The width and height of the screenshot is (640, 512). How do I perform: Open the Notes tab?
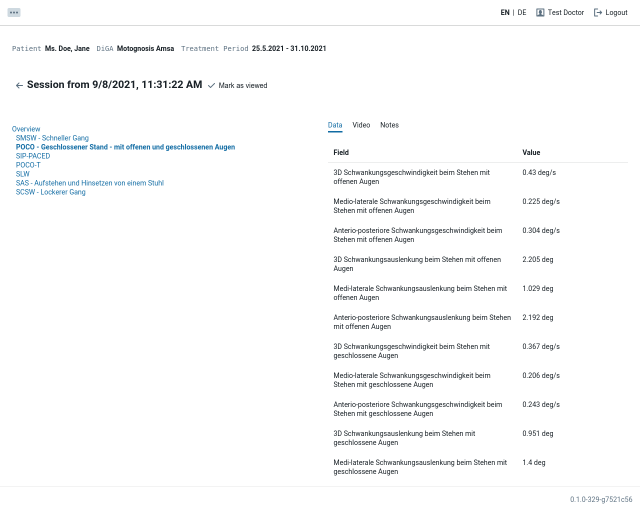[389, 125]
